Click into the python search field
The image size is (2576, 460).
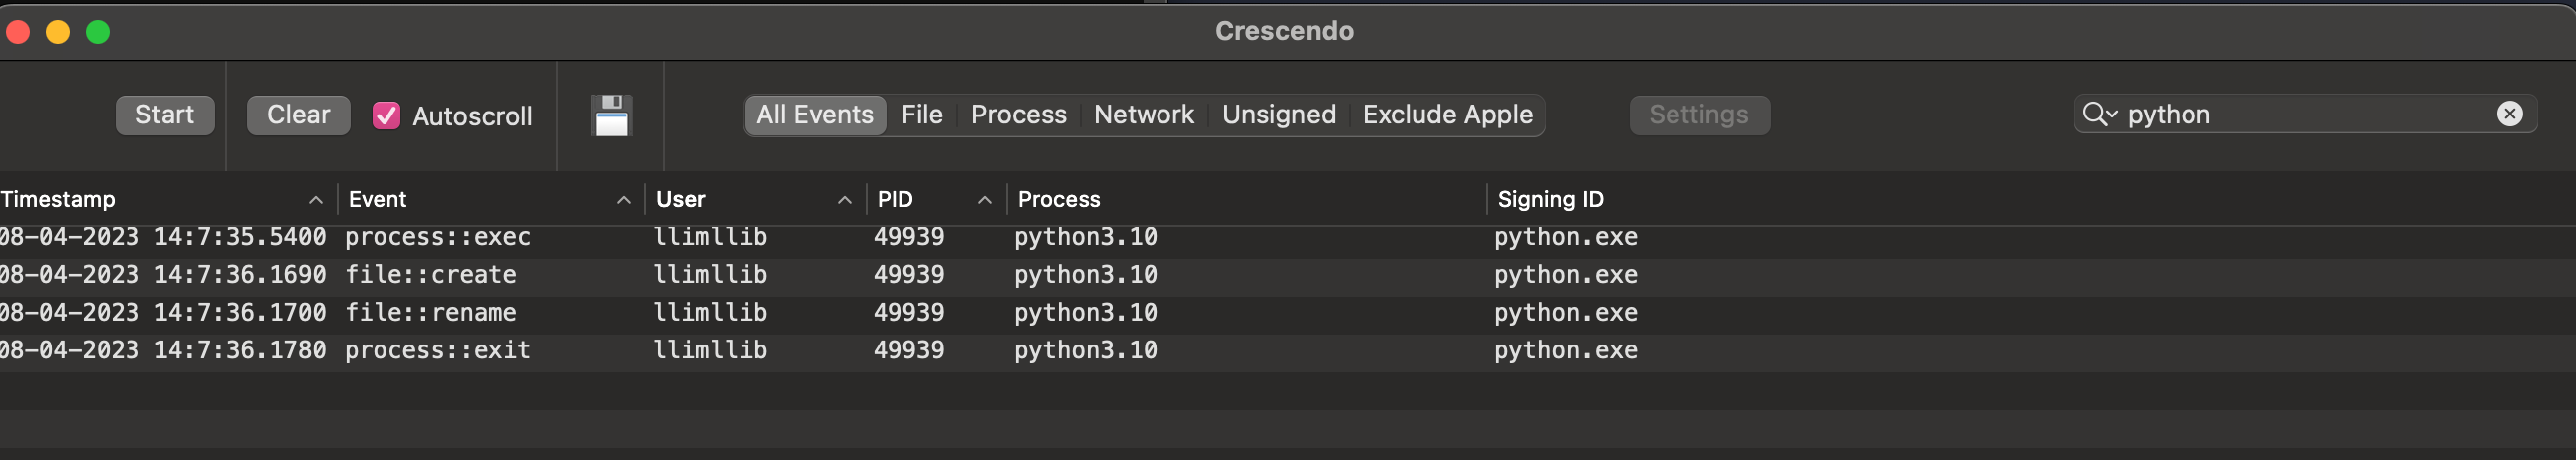[2300, 114]
